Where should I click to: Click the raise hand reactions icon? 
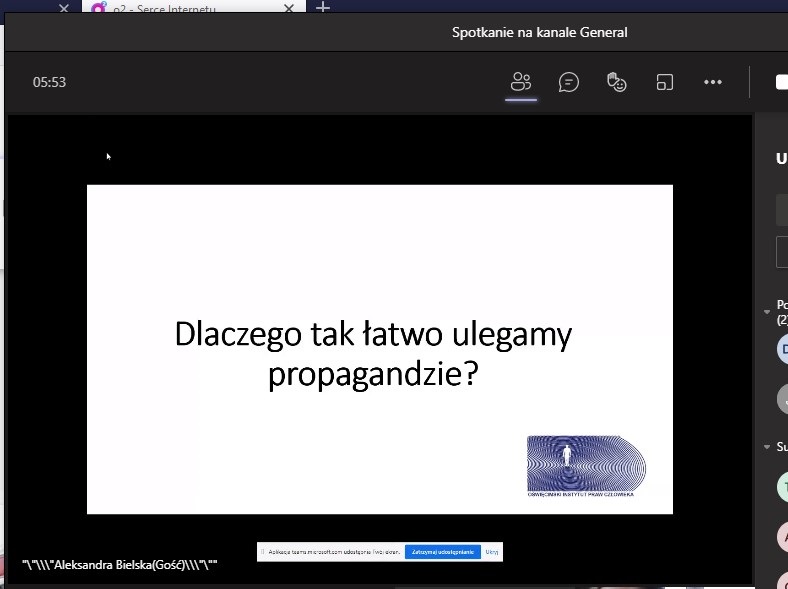pos(617,83)
